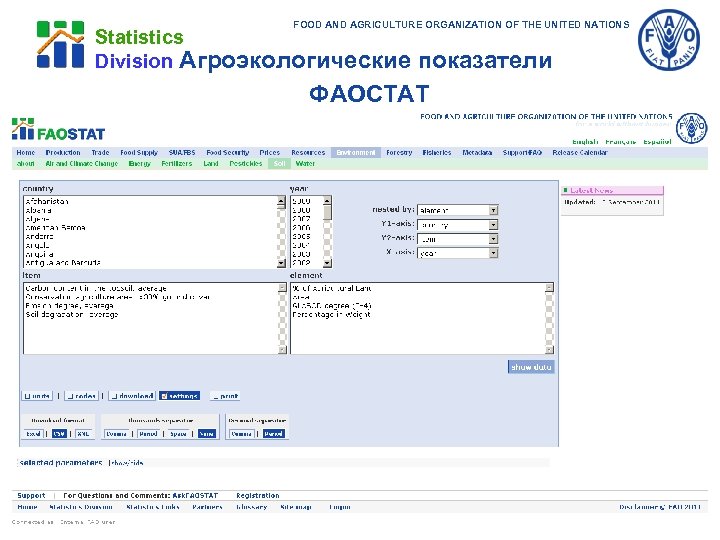The width and height of the screenshot is (720, 540).
Task: Switch language to Français
Action: click(x=620, y=142)
